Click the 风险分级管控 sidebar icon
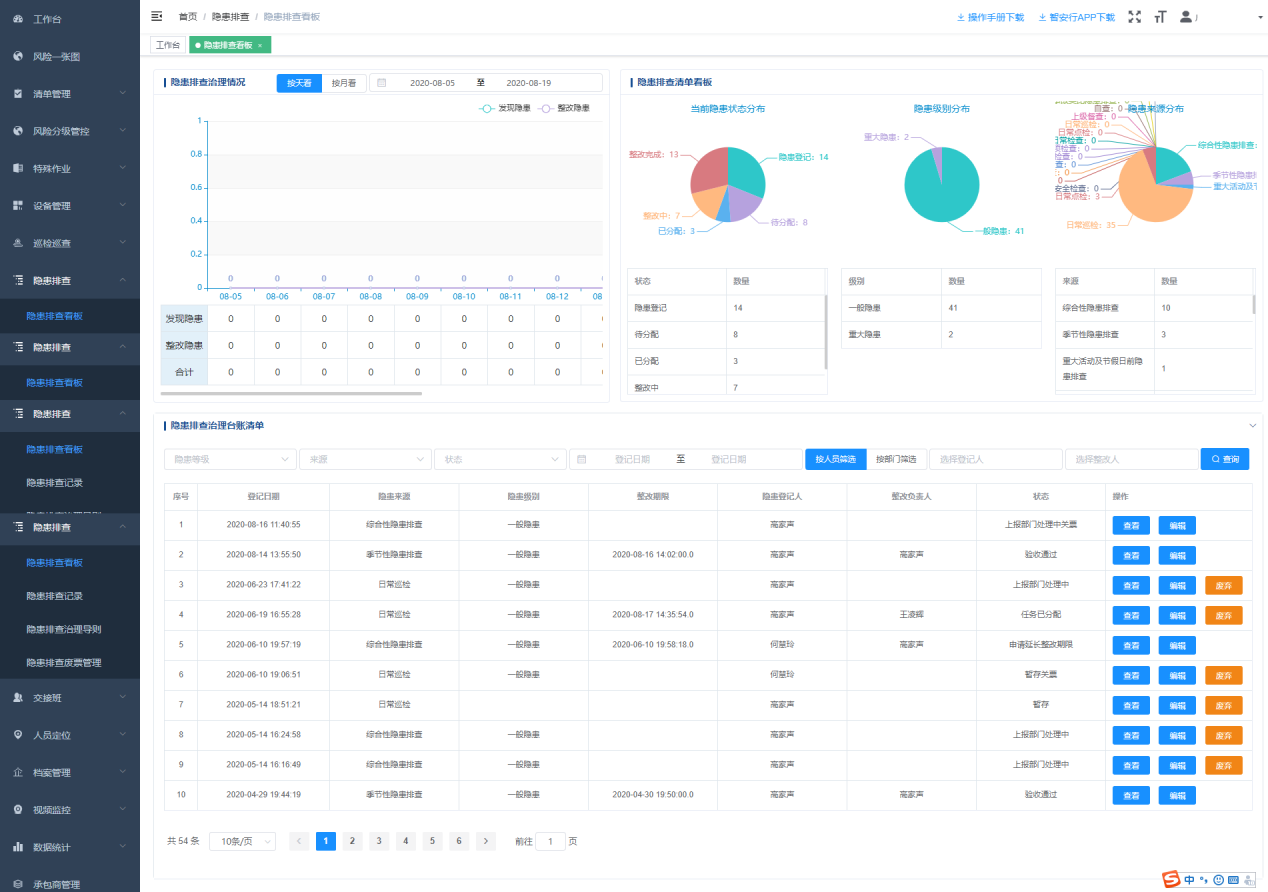Viewport: 1268px width, 892px height. 18,131
